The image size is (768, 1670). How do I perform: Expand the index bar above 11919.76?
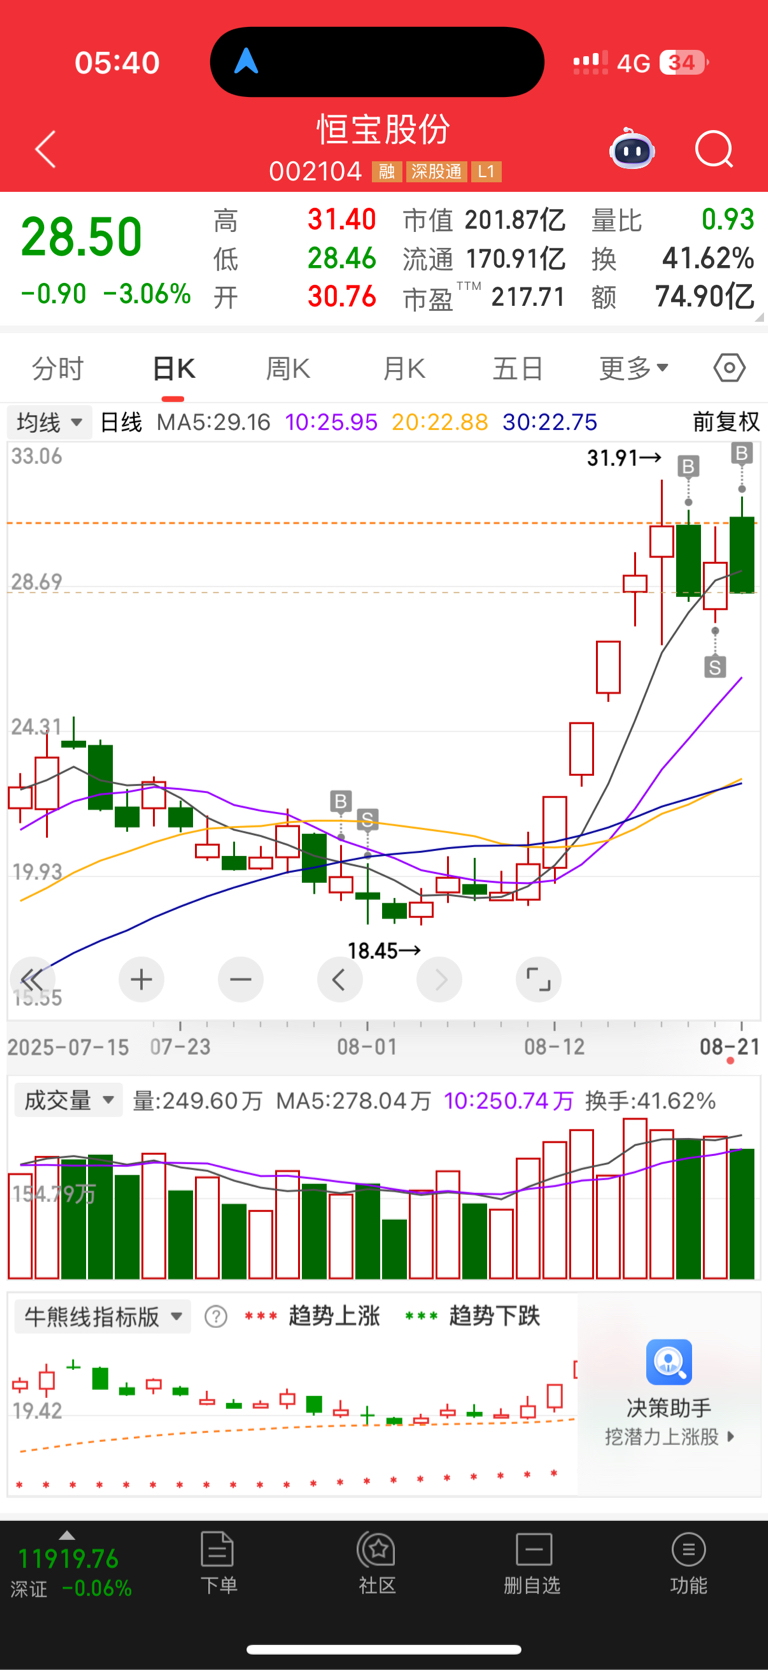point(67,1535)
